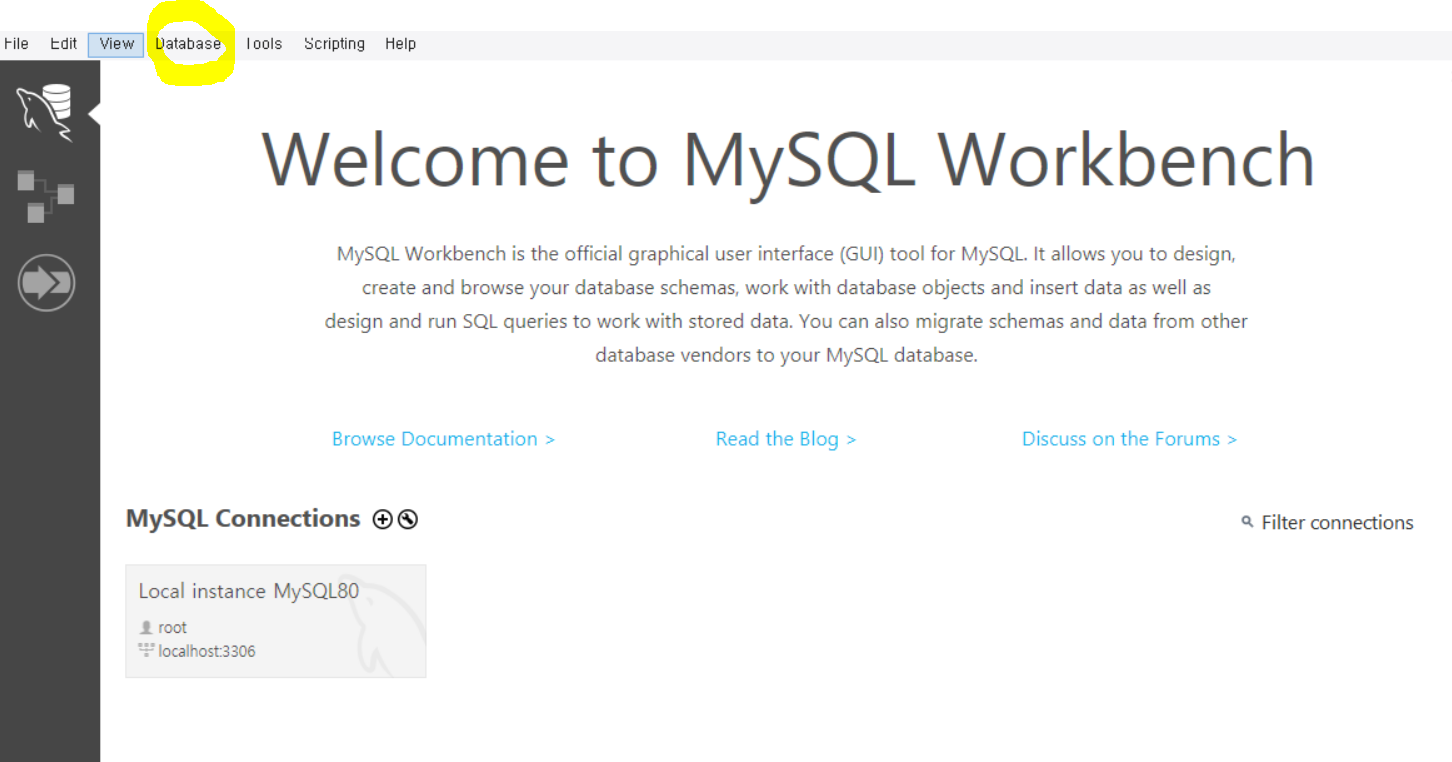
Task: Add a new MySQL connection with plus icon
Action: (x=382, y=519)
